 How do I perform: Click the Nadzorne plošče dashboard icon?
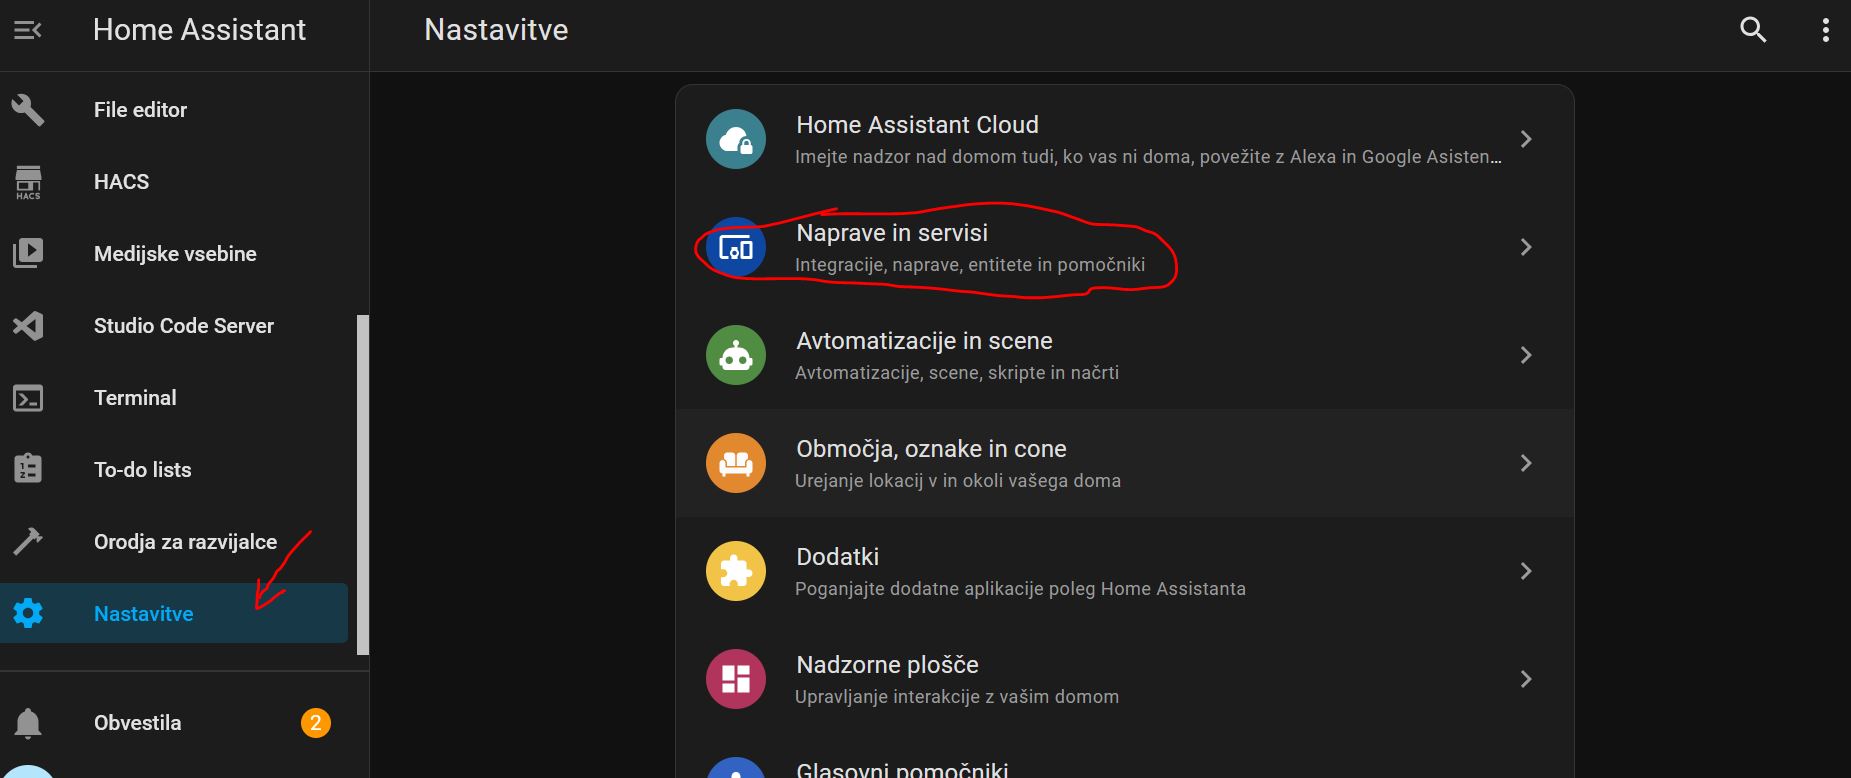[736, 679]
